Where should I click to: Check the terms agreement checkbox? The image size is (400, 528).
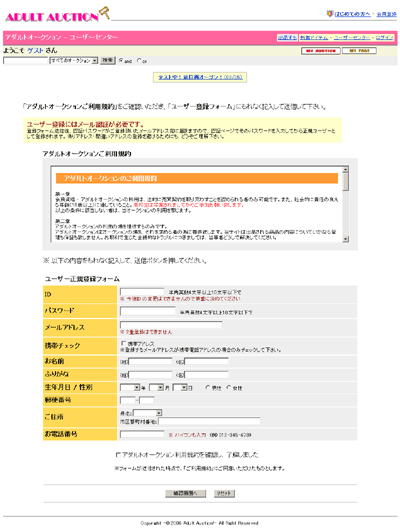(x=118, y=455)
